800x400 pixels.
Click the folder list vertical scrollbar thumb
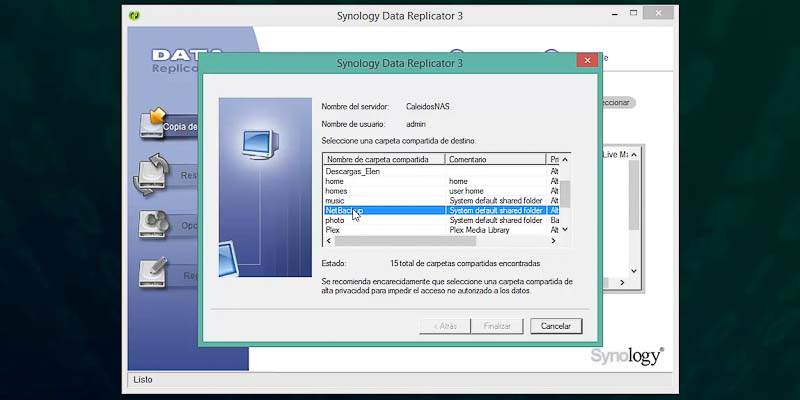[565, 194]
